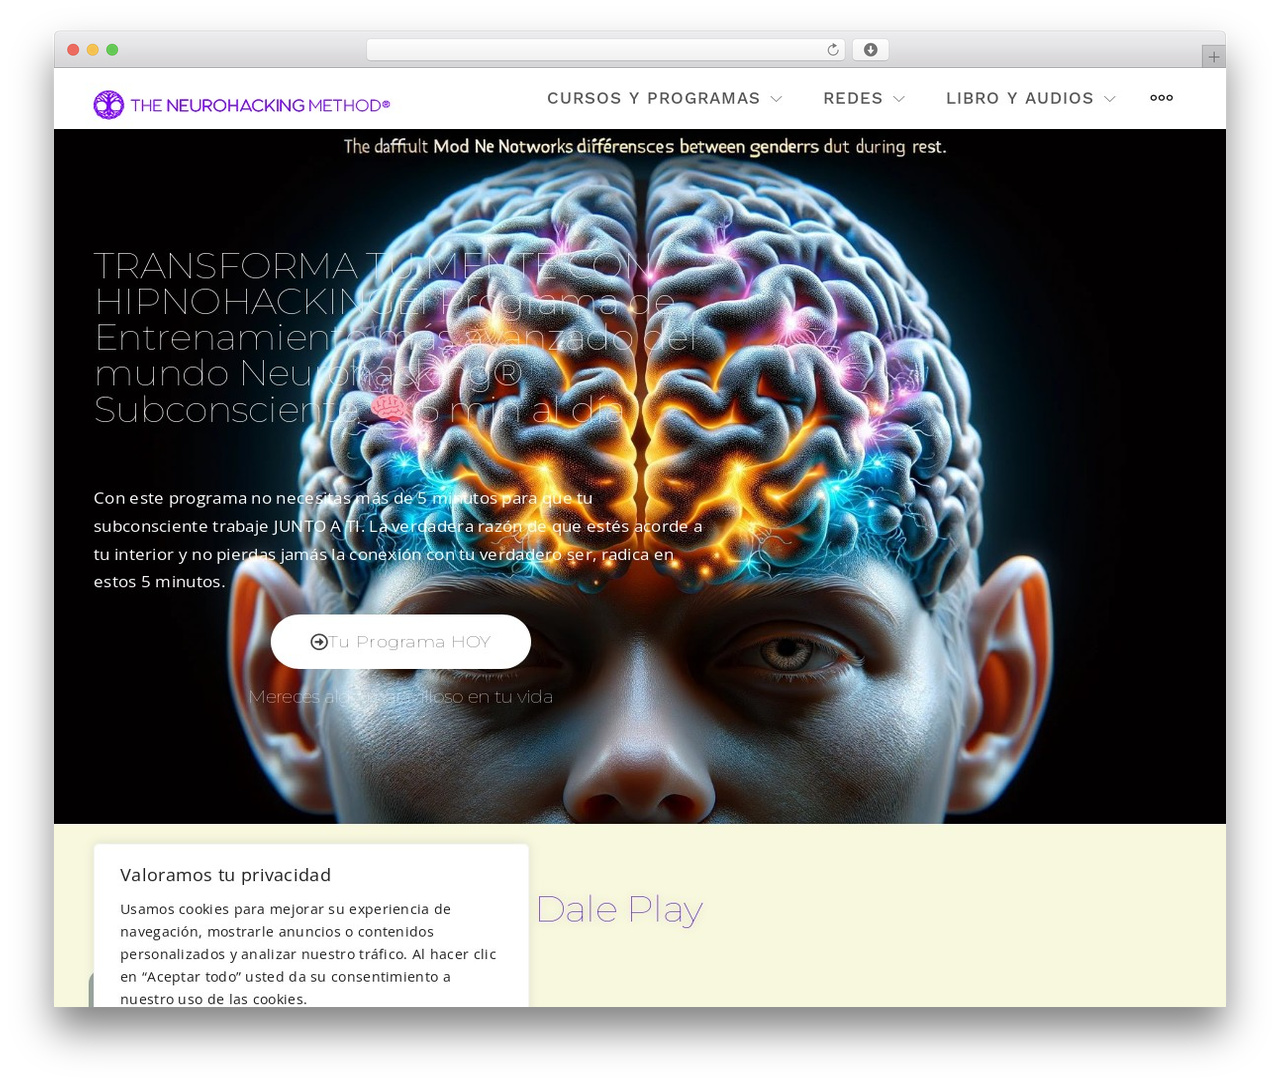1280x1084 pixels.
Task: Click the Neurohacking Method tree logo icon
Action: click(x=108, y=105)
